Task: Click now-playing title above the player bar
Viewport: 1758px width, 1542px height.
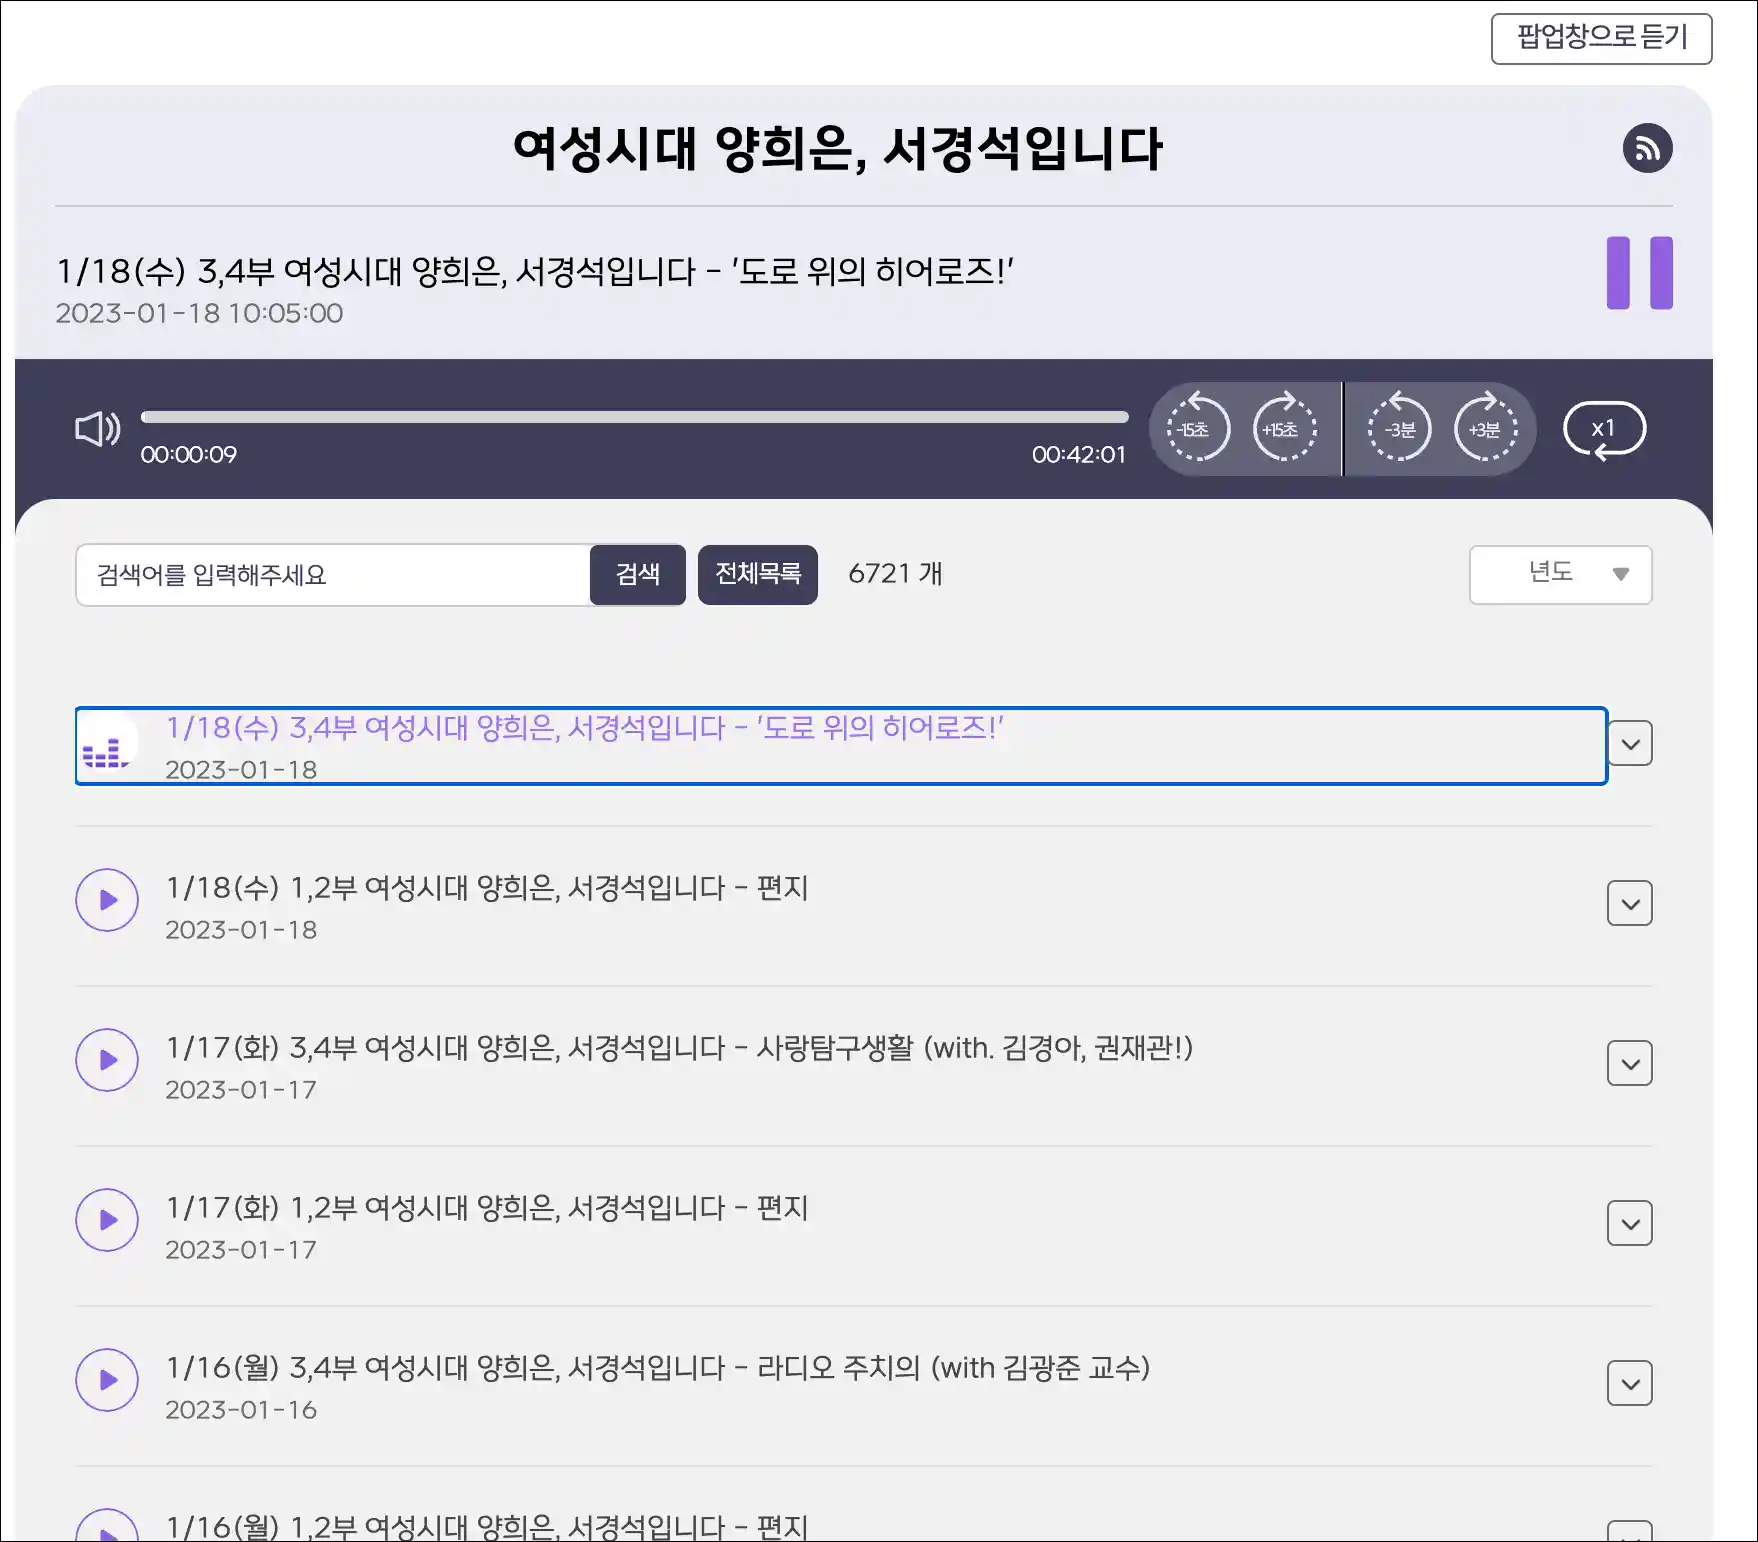Action: pyautogui.click(x=535, y=271)
